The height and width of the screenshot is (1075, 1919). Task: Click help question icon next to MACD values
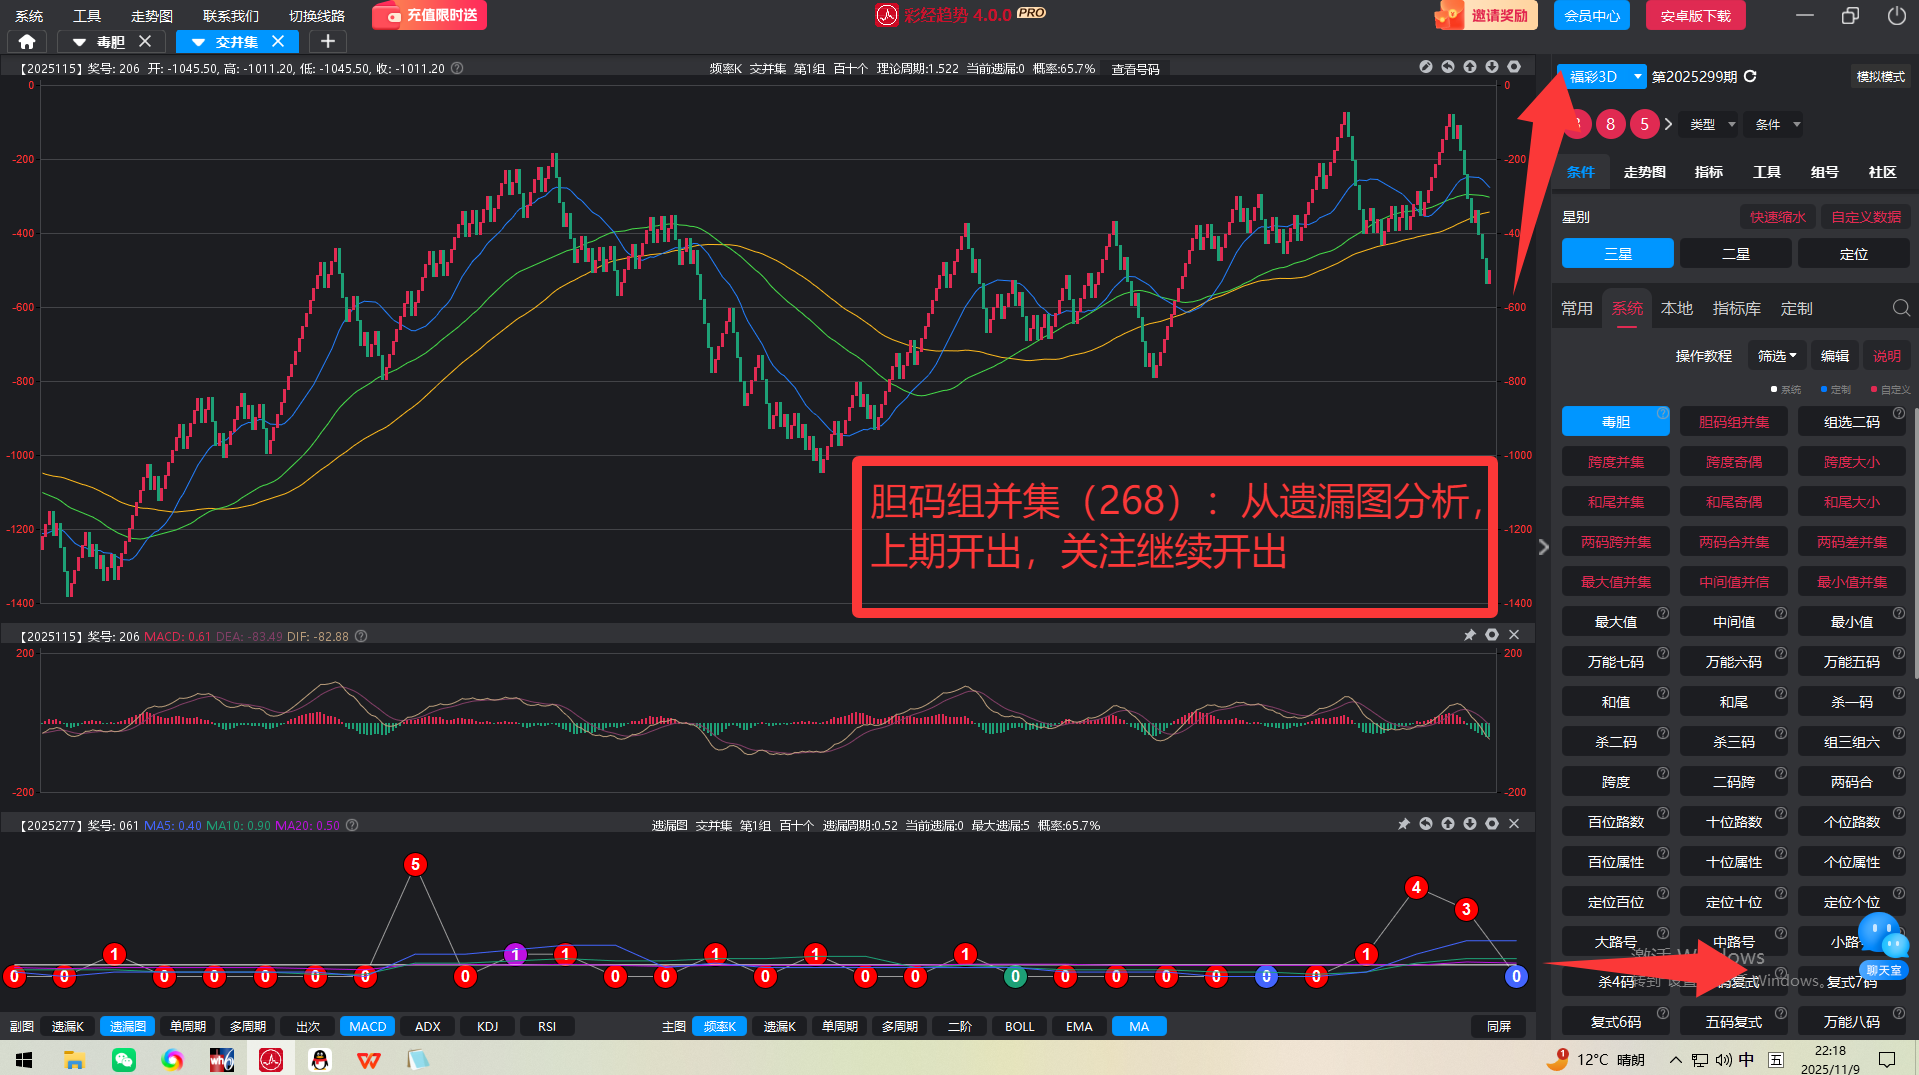[x=361, y=636]
